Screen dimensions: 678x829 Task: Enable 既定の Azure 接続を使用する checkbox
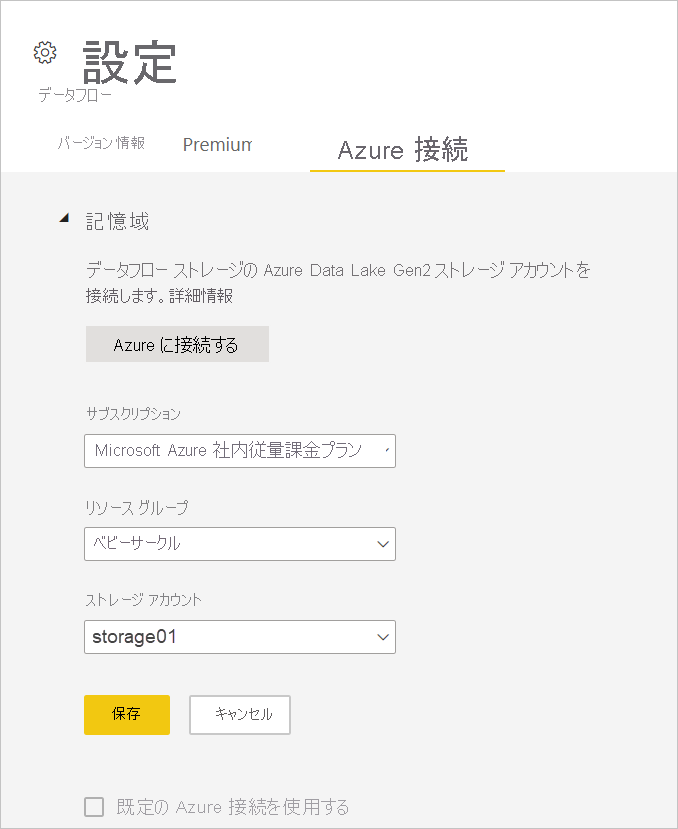pos(94,807)
